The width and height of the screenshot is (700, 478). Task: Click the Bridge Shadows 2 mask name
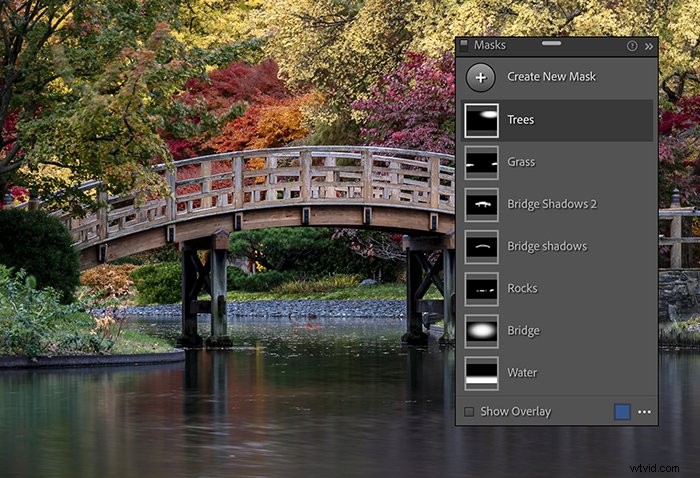552,204
